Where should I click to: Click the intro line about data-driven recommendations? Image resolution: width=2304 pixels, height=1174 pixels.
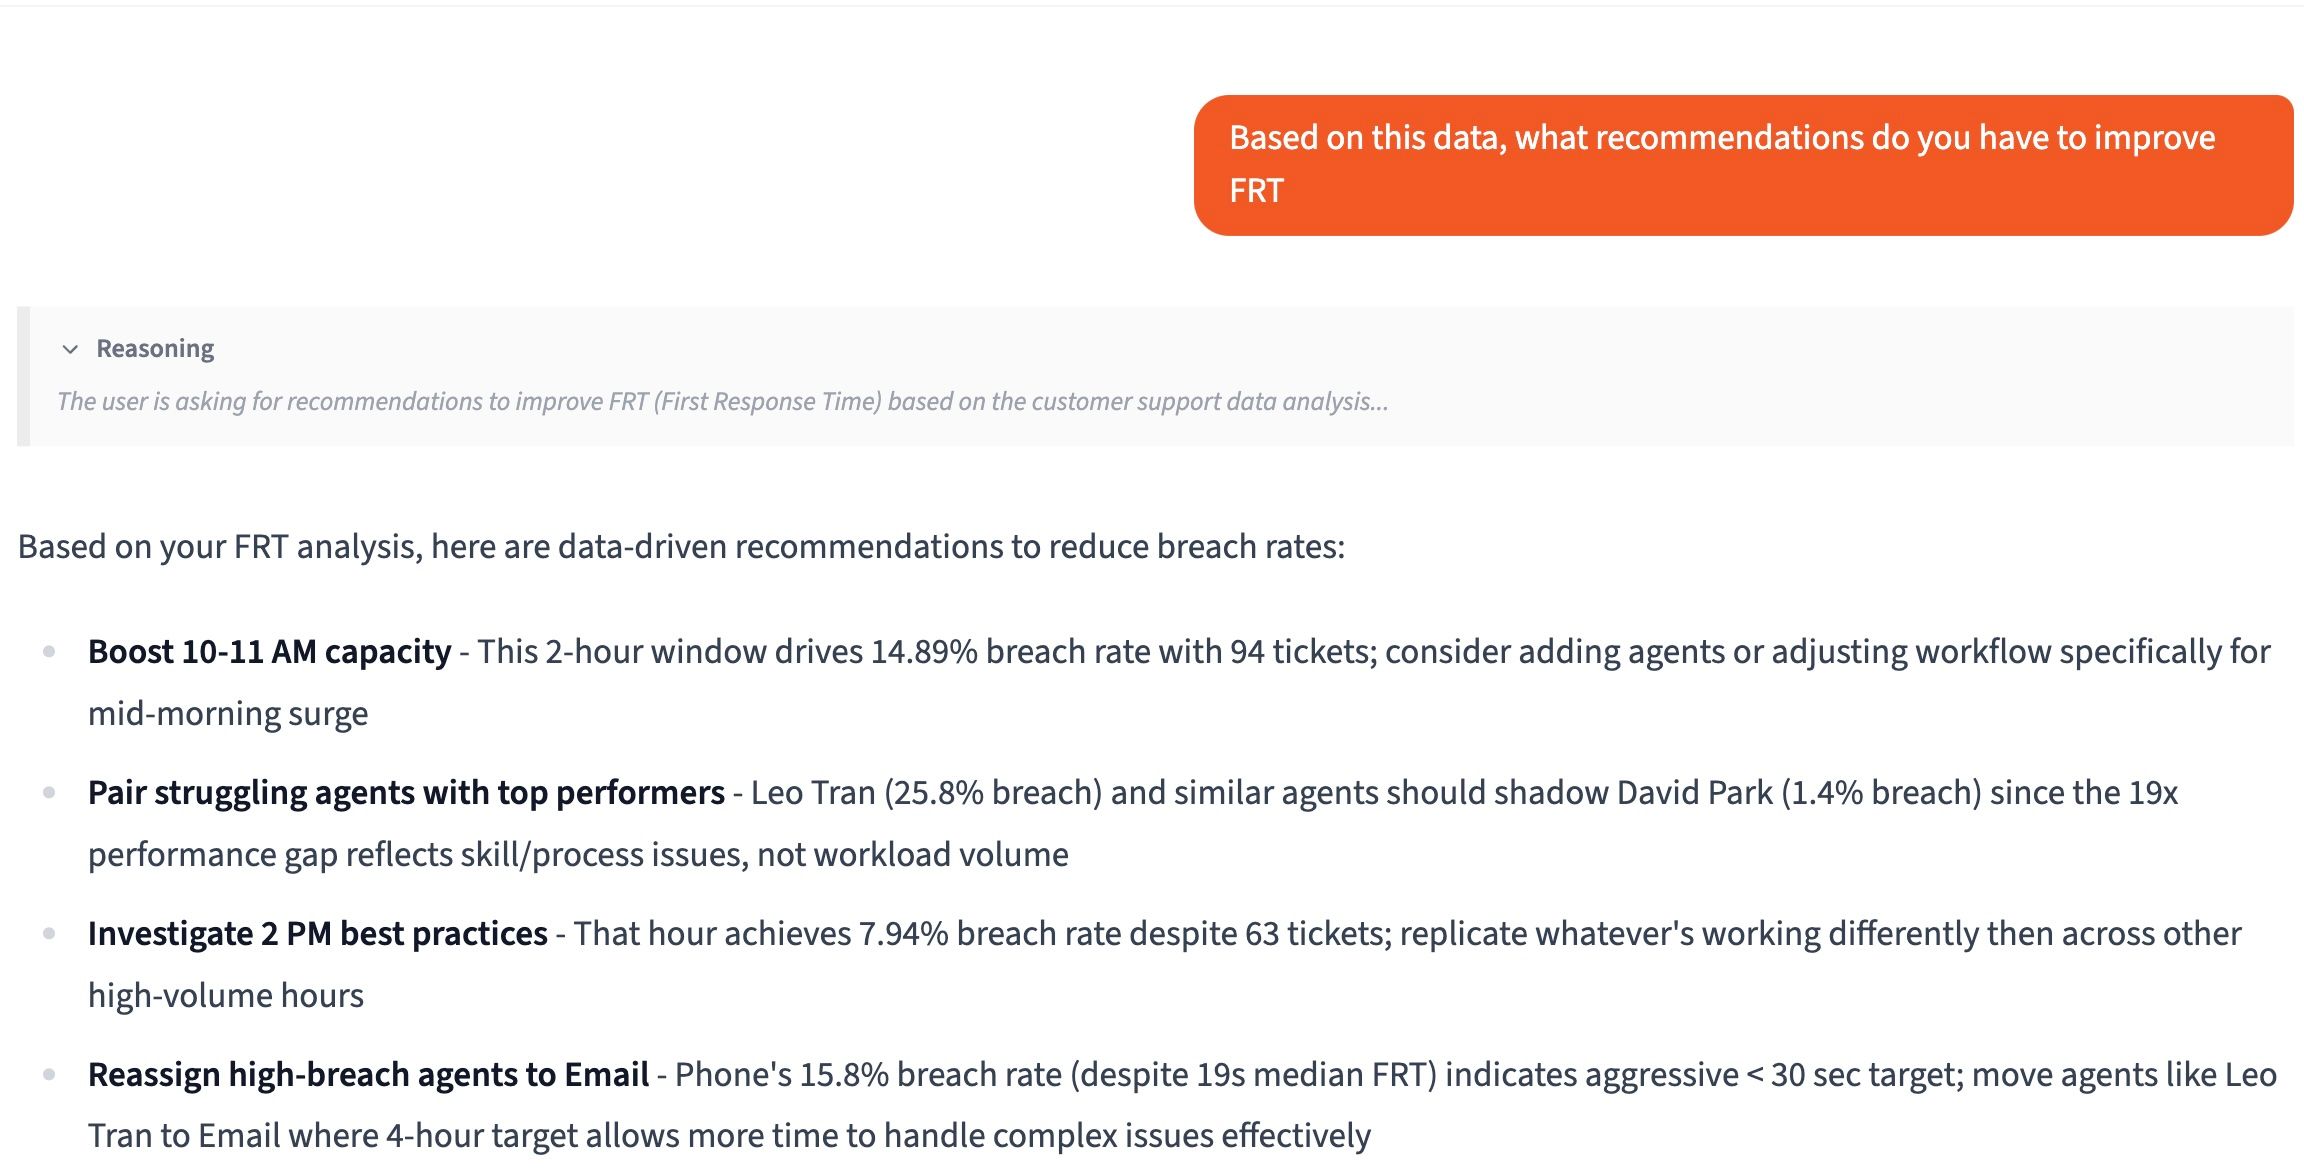tap(680, 546)
